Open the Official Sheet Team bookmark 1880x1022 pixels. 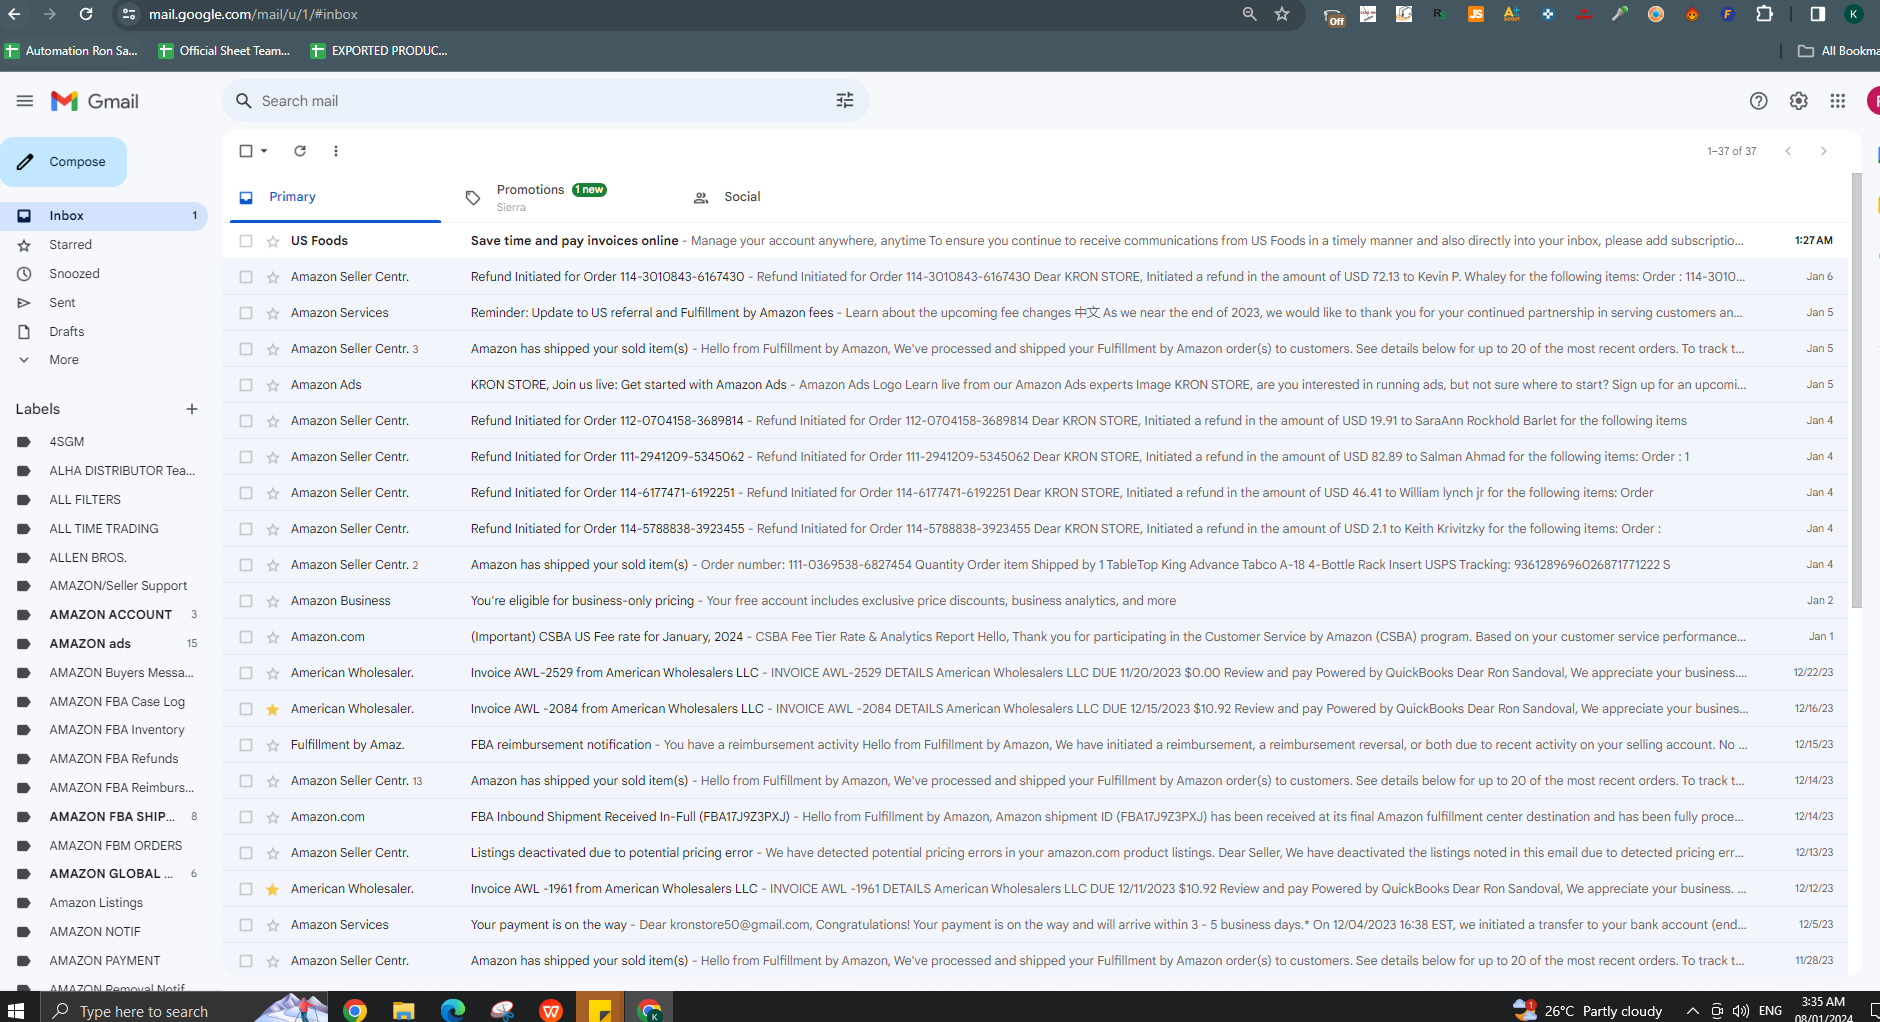[225, 51]
